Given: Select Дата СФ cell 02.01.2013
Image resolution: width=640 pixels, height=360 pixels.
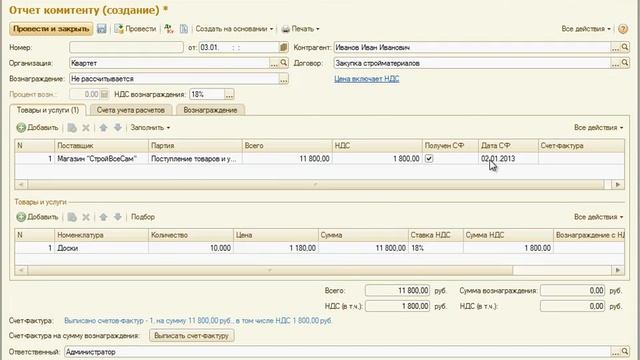Looking at the screenshot, I should tap(508, 159).
